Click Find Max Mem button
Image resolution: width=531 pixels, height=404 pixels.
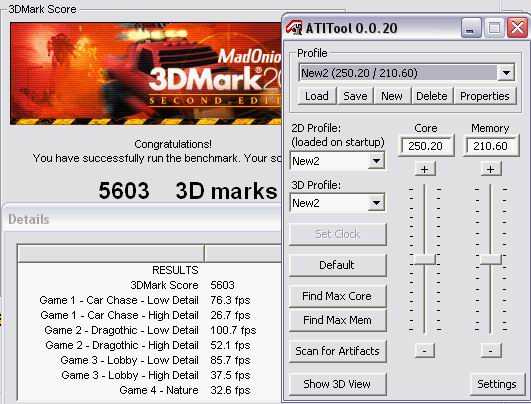coord(337,320)
